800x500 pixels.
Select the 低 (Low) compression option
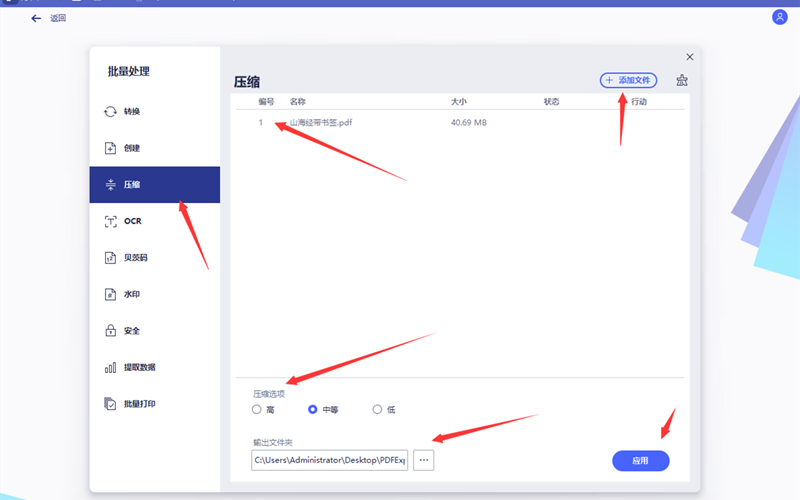tap(377, 409)
